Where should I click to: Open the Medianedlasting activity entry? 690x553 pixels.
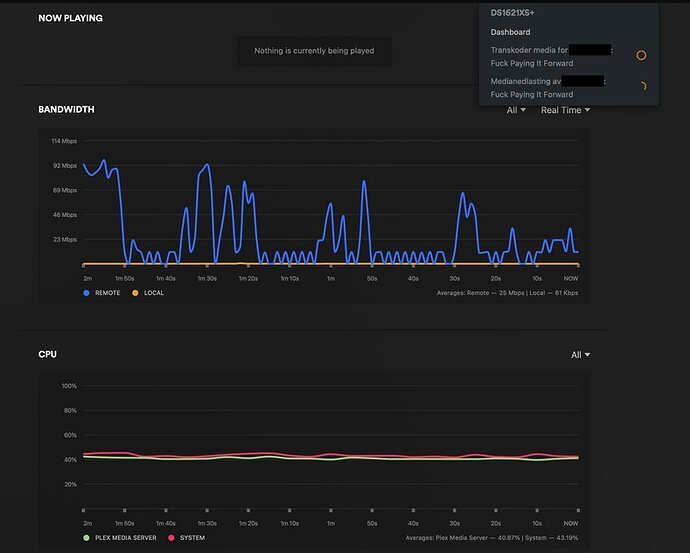(569, 88)
